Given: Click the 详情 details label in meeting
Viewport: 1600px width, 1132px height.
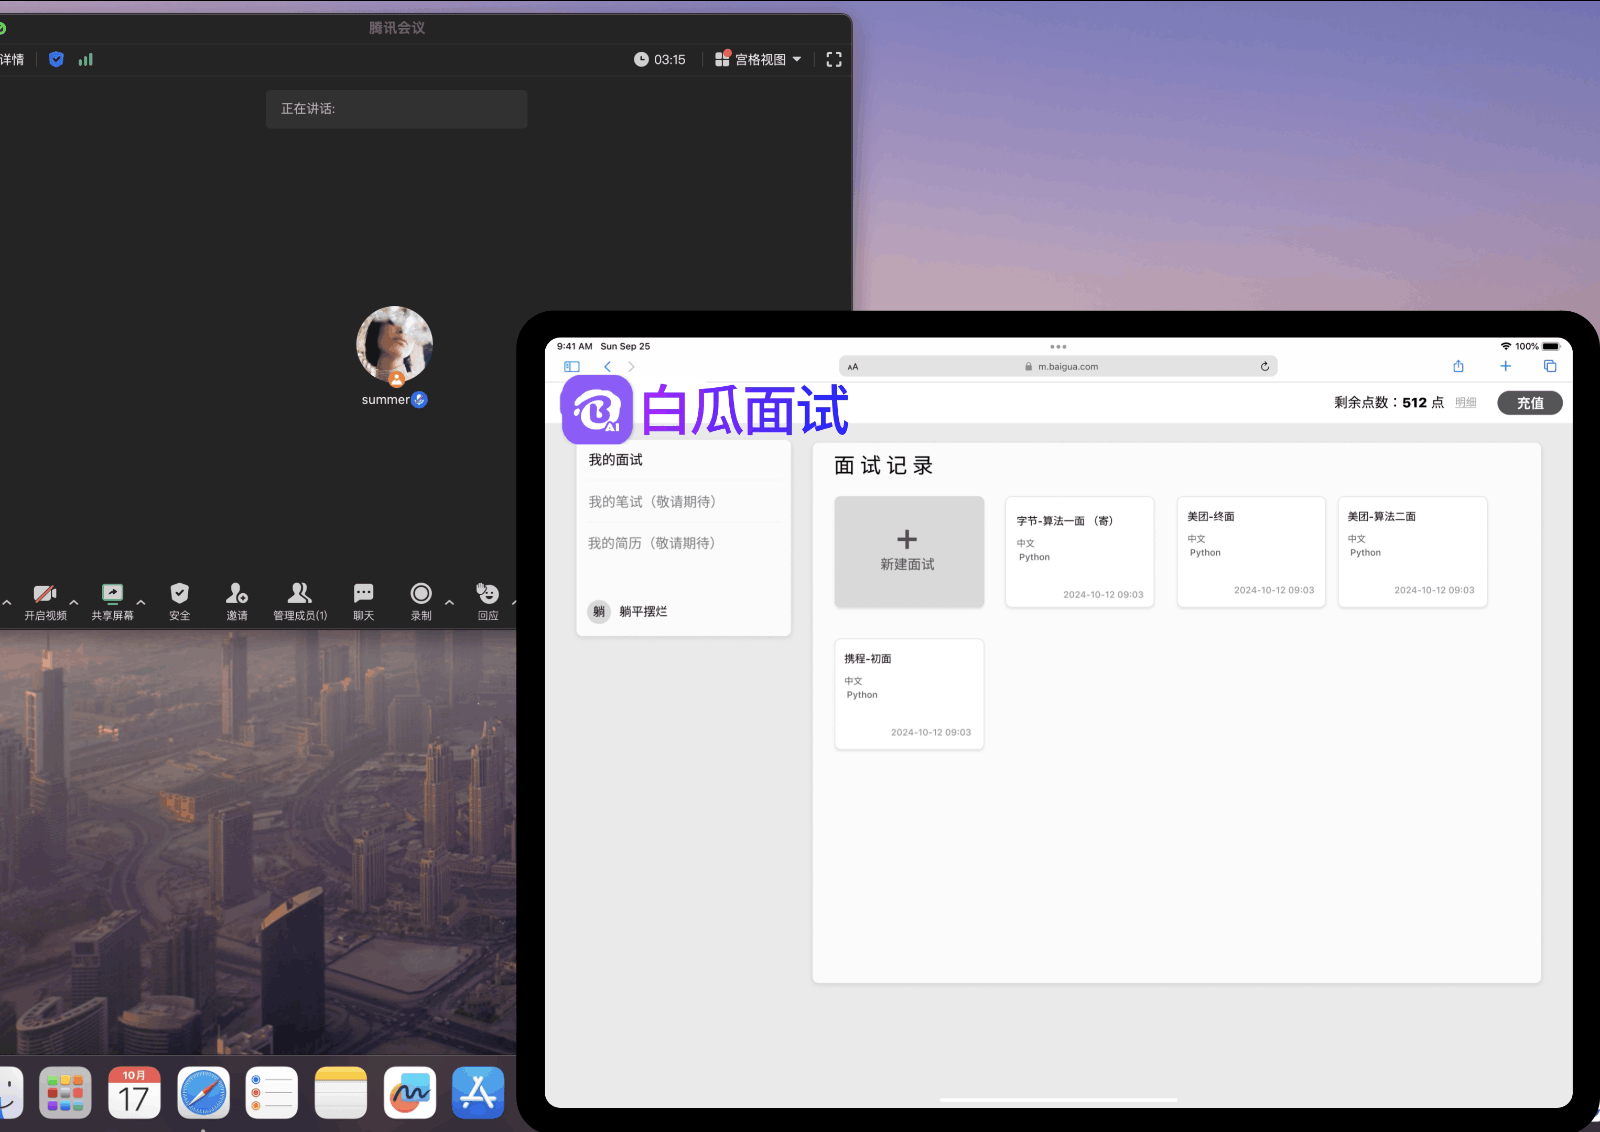Looking at the screenshot, I should tap(12, 59).
